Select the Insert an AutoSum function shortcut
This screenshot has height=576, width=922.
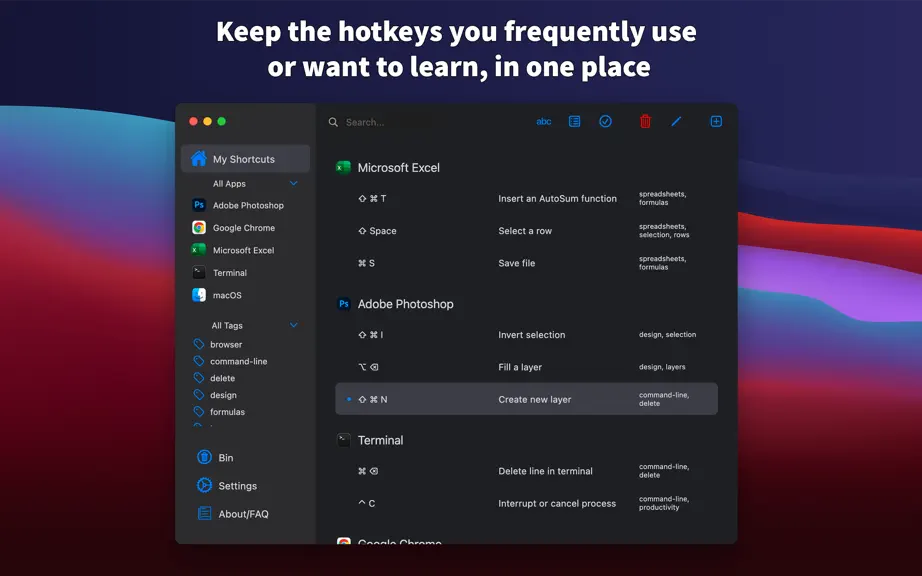(526, 199)
